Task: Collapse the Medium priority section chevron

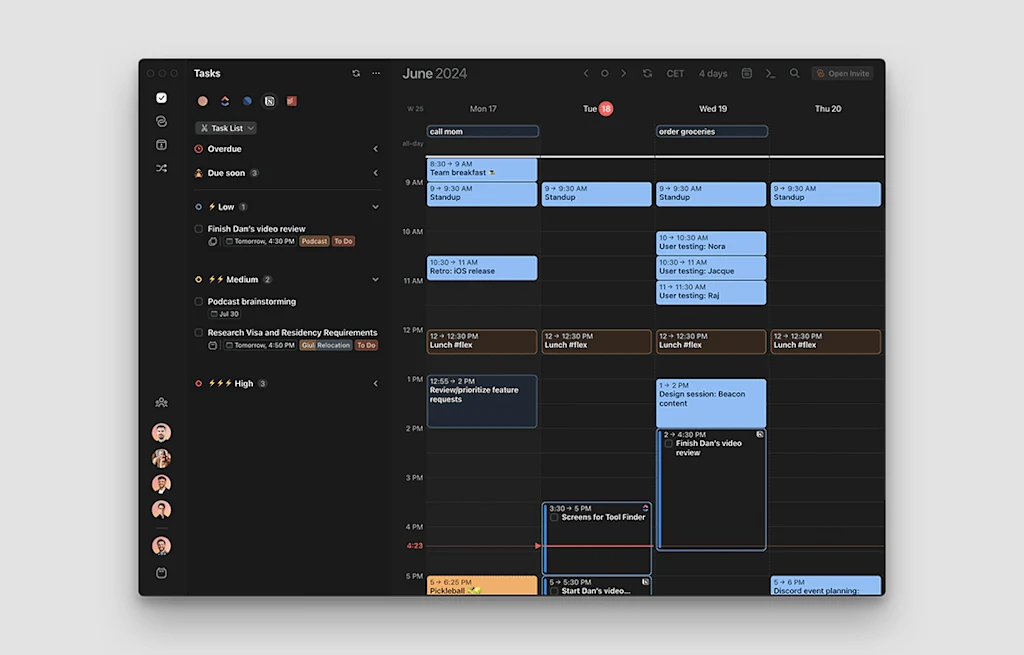Action: [376, 280]
